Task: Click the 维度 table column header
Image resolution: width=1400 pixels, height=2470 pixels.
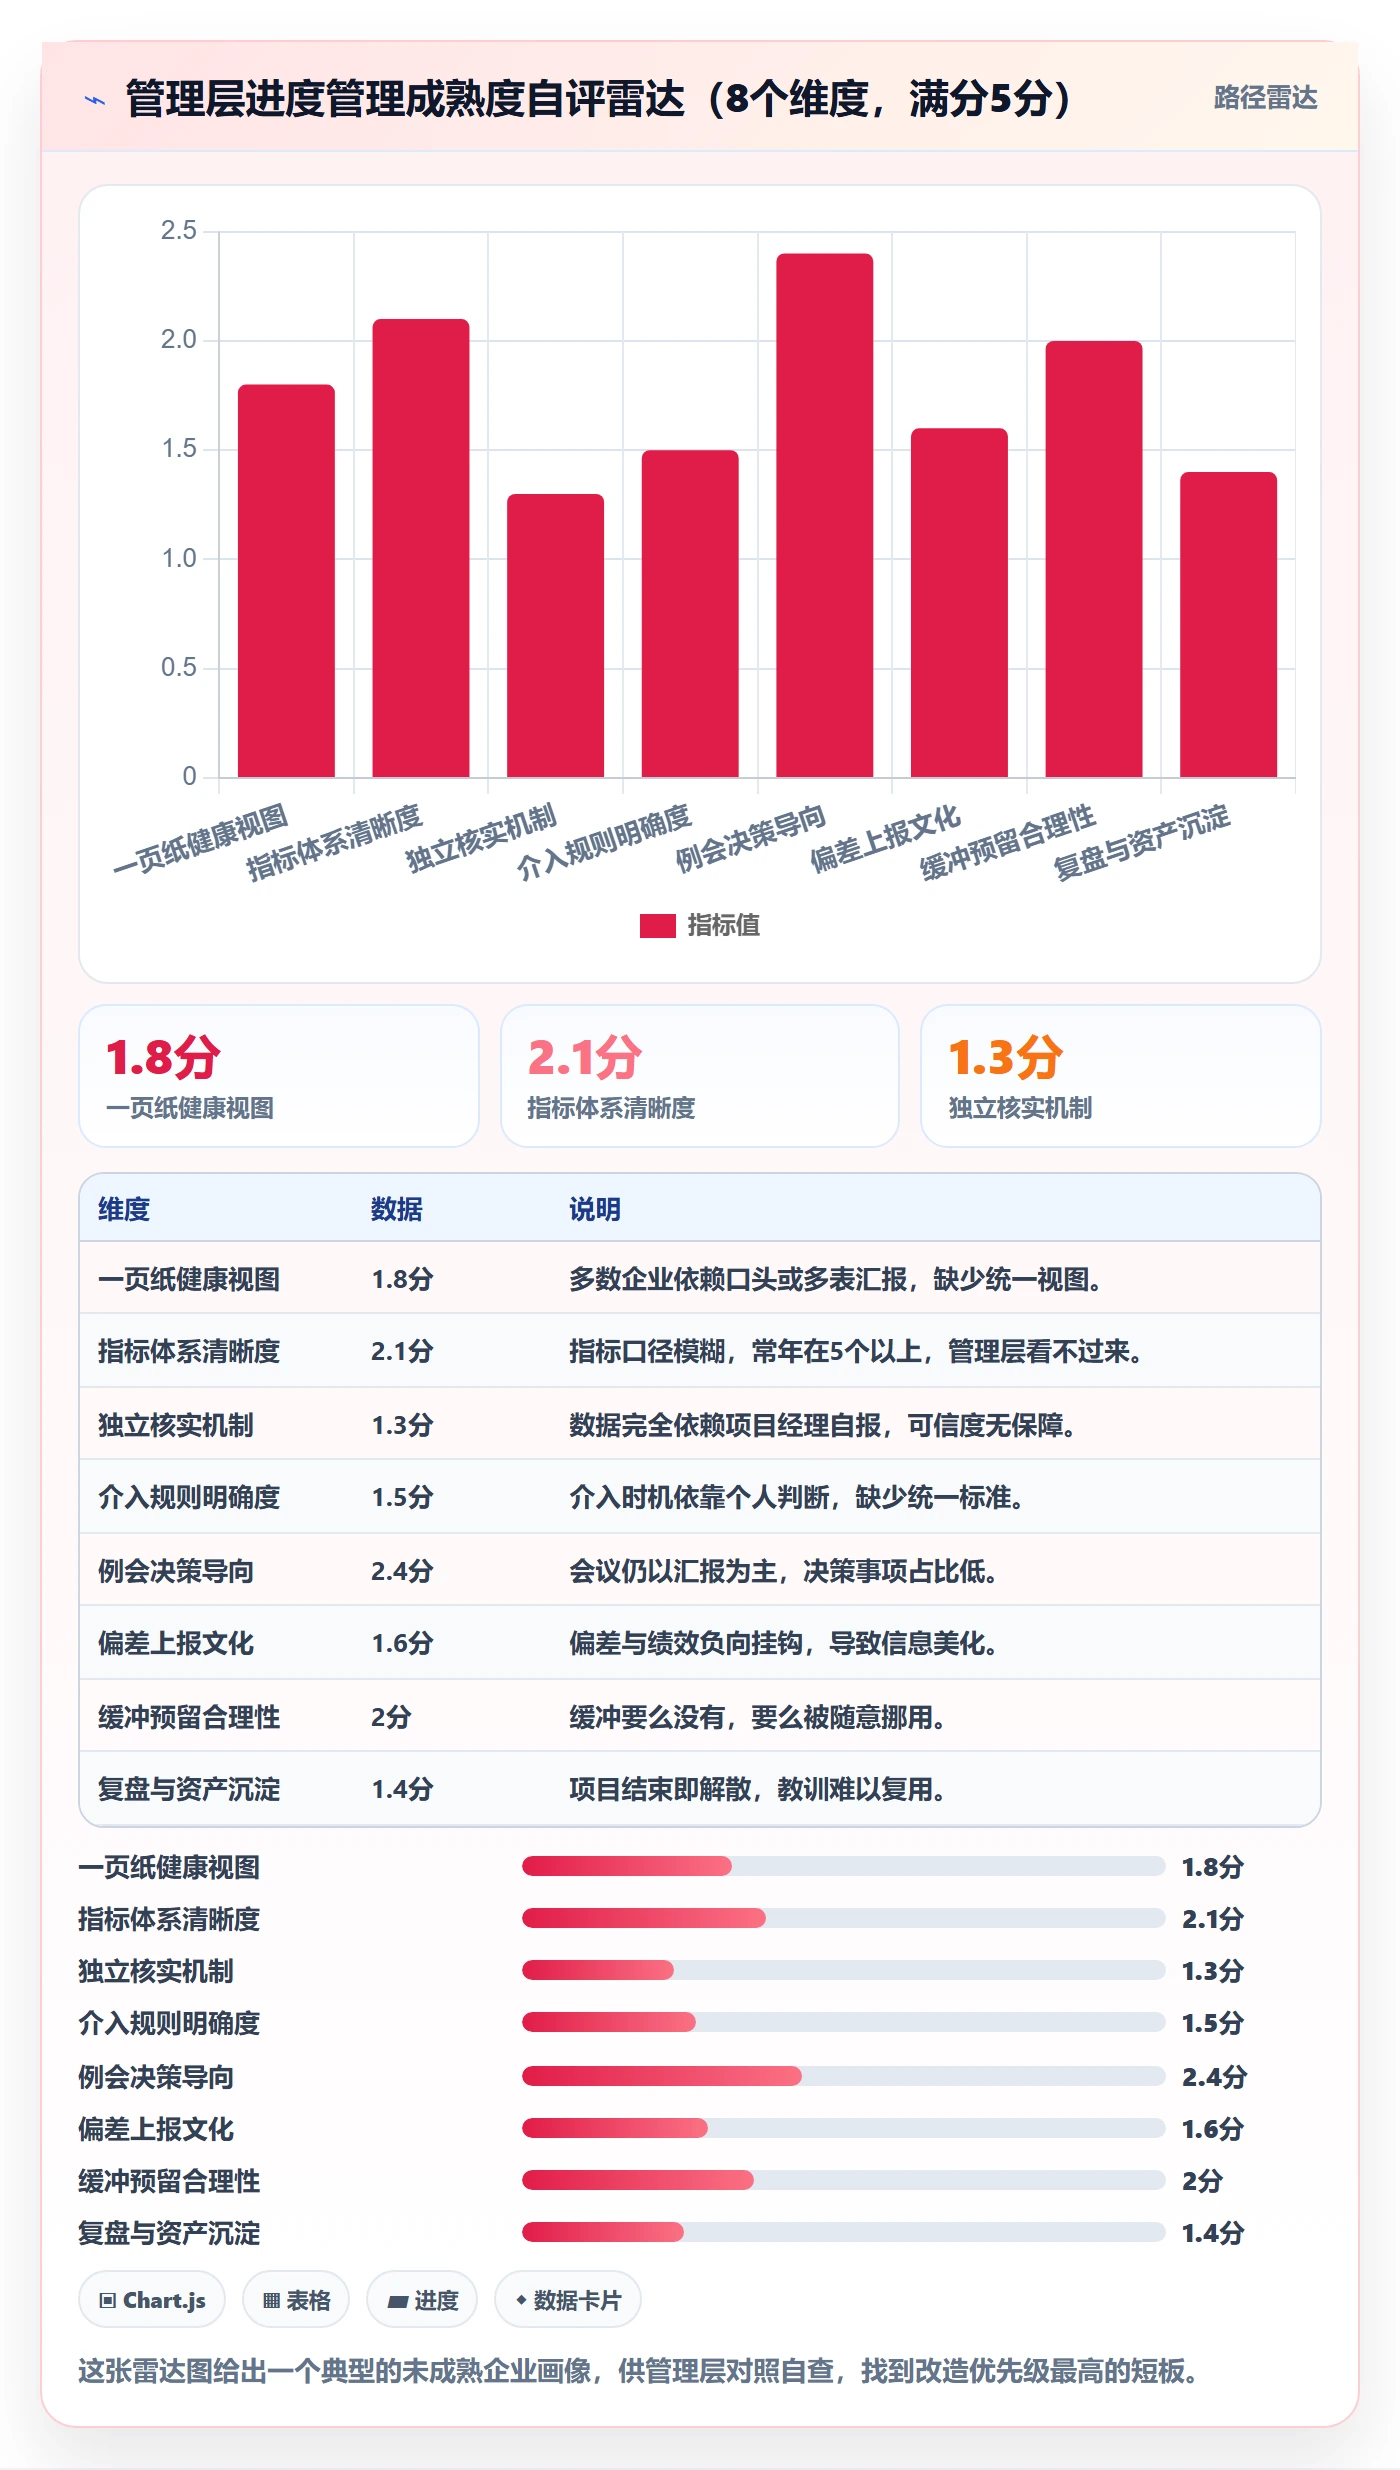Action: 124,1209
